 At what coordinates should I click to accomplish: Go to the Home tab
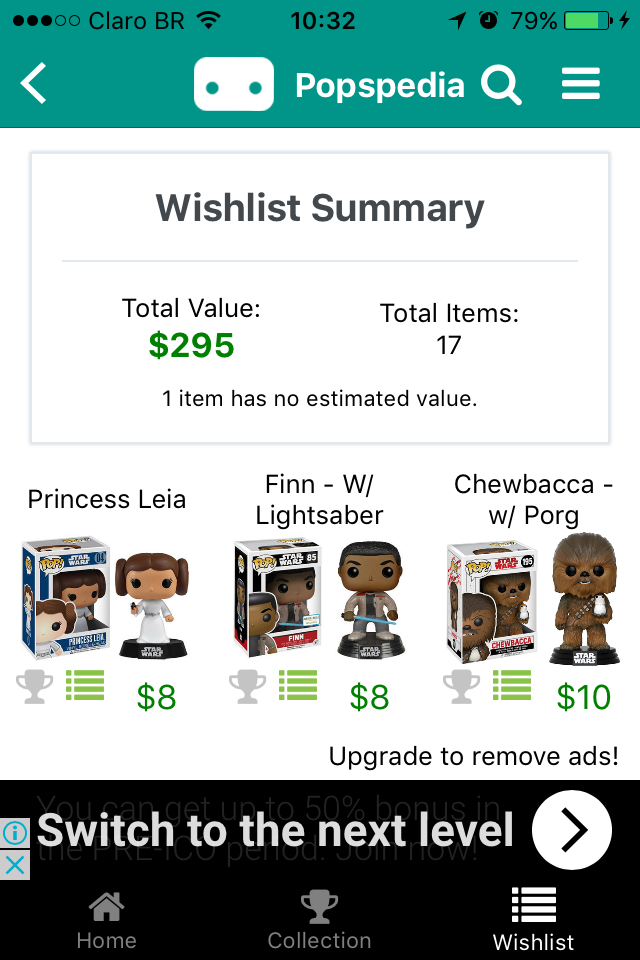(x=106, y=920)
